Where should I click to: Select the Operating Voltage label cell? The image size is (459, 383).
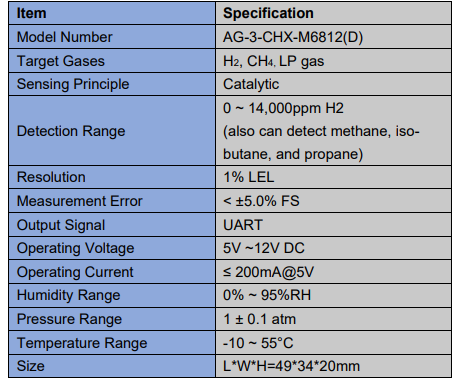(x=112, y=248)
